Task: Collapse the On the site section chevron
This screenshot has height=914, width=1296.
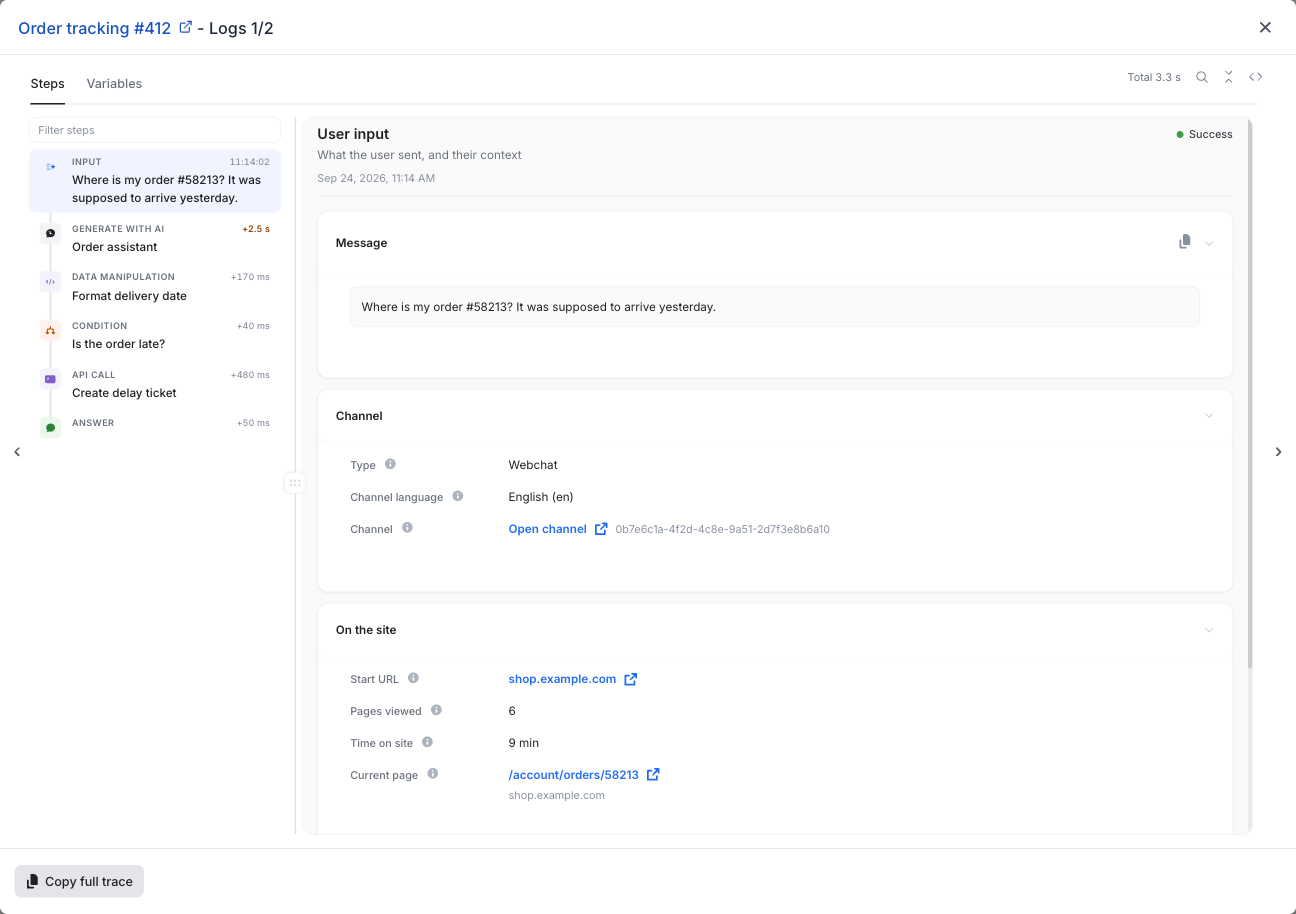Action: pos(1209,630)
